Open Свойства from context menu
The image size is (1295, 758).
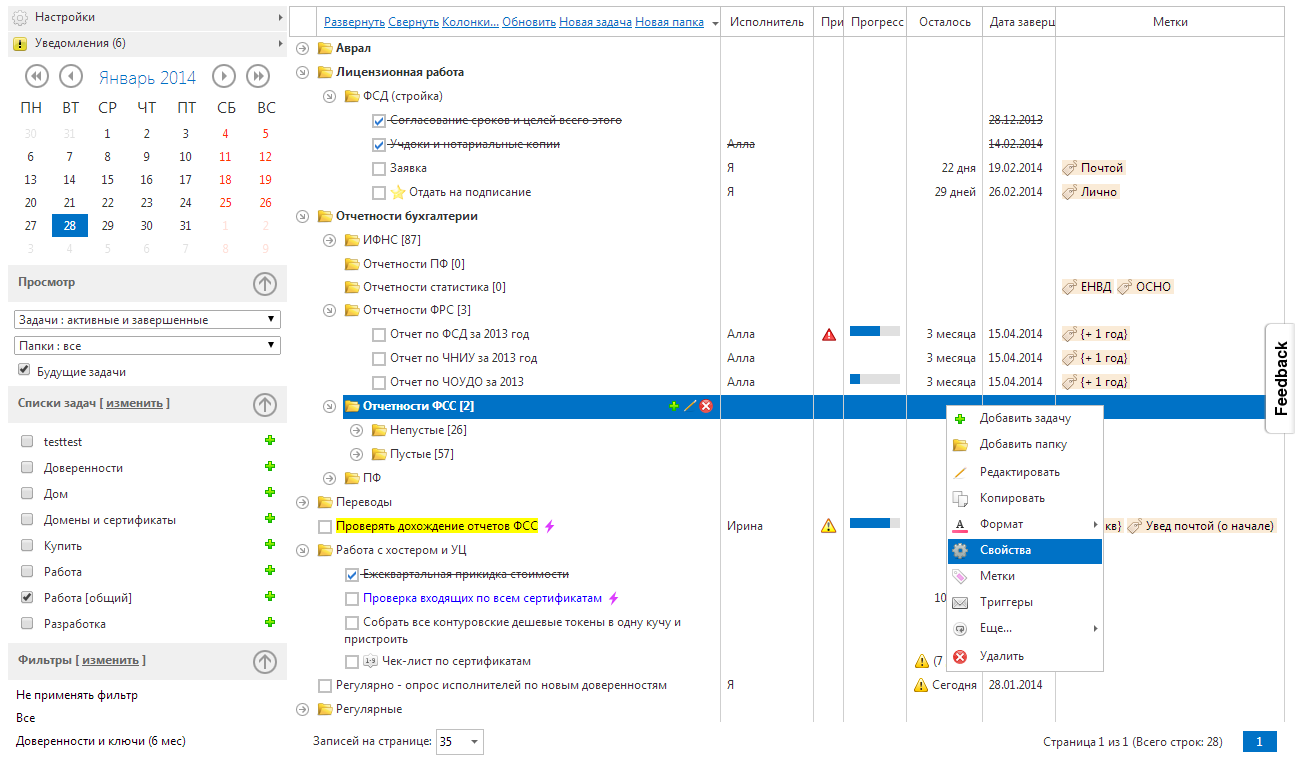pyautogui.click(x=1025, y=550)
